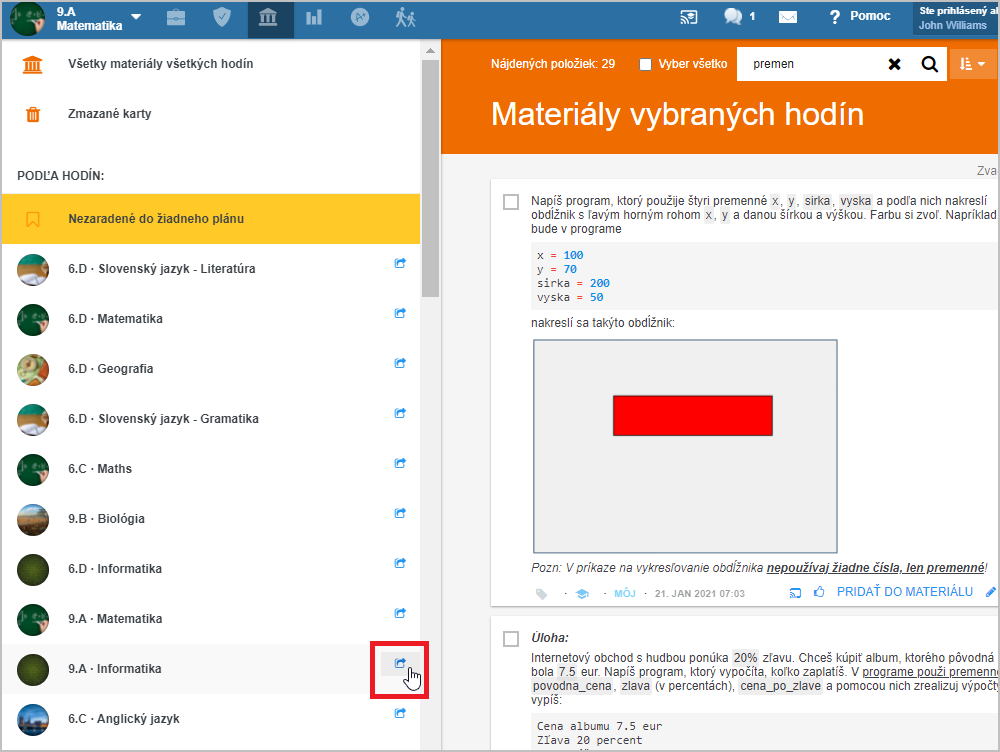This screenshot has height=752, width=1000.
Task: Open the grade badge icon in top bar
Action: coord(360,17)
